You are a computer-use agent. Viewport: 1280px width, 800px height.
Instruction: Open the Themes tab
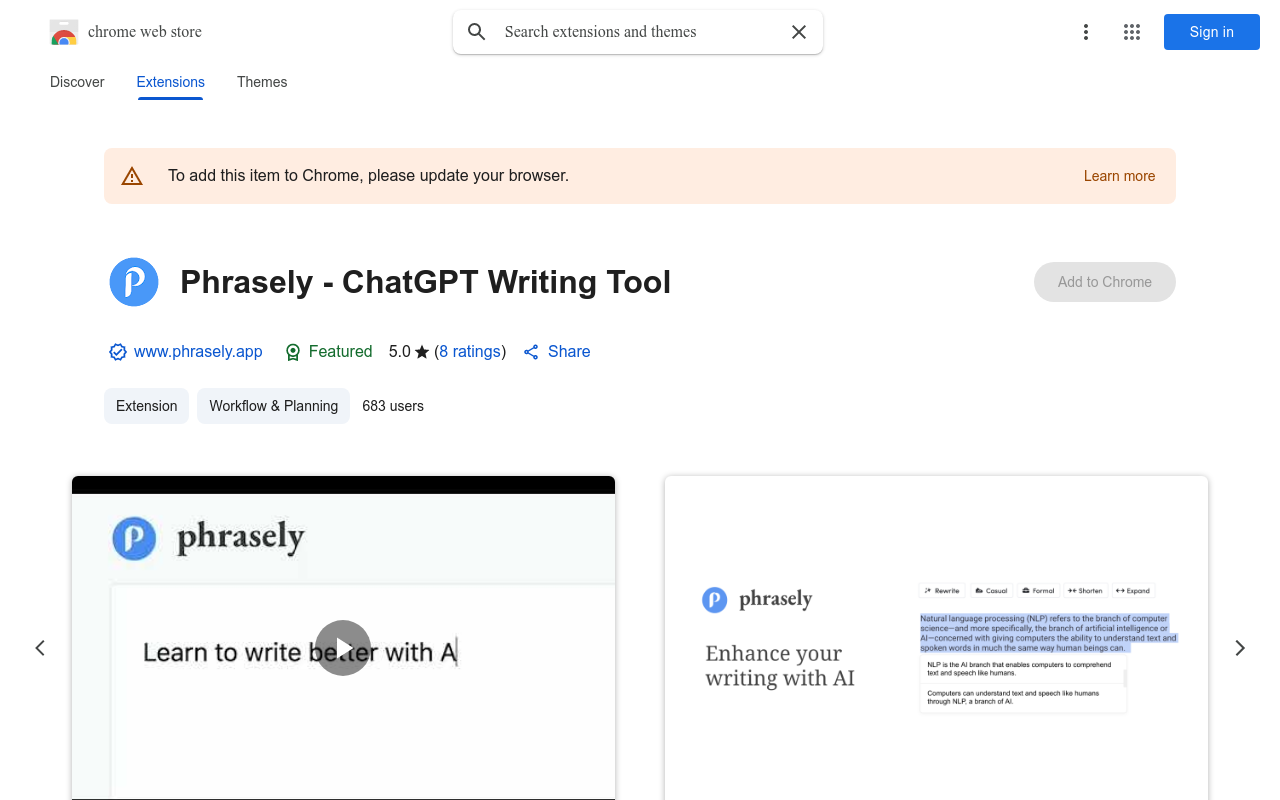click(x=262, y=82)
